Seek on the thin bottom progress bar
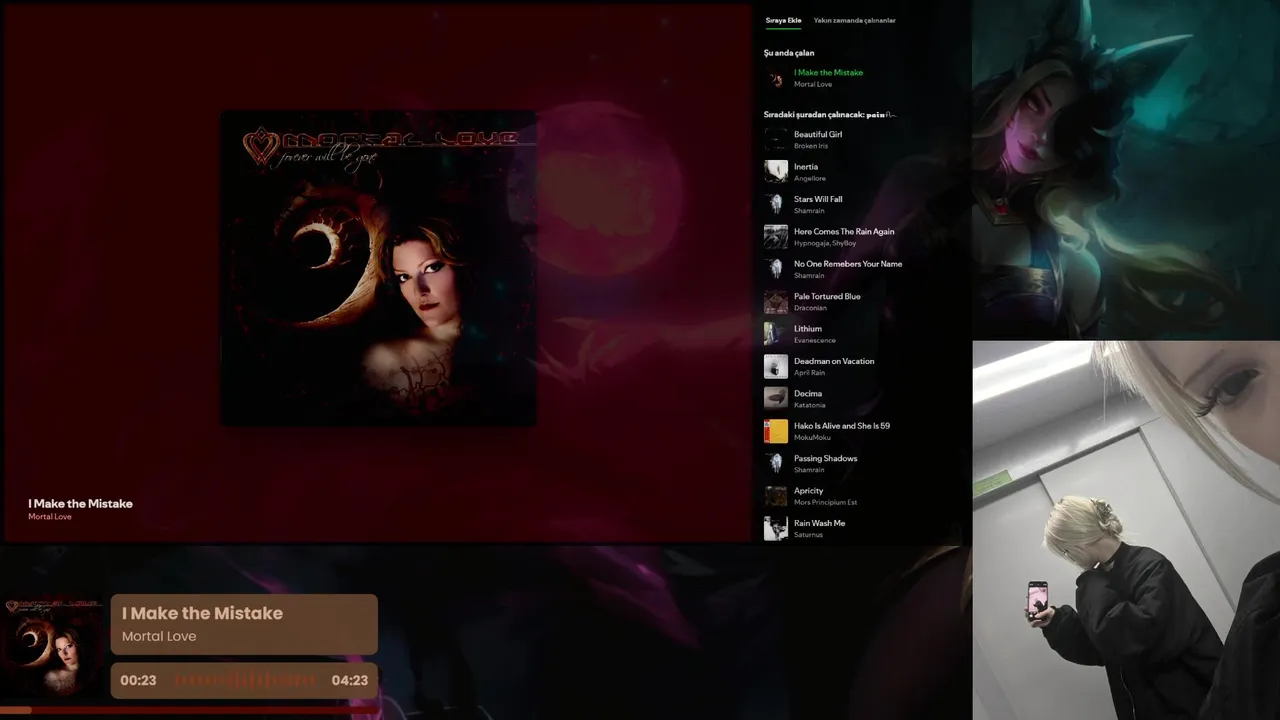Image resolution: width=1280 pixels, height=720 pixels. 190,710
